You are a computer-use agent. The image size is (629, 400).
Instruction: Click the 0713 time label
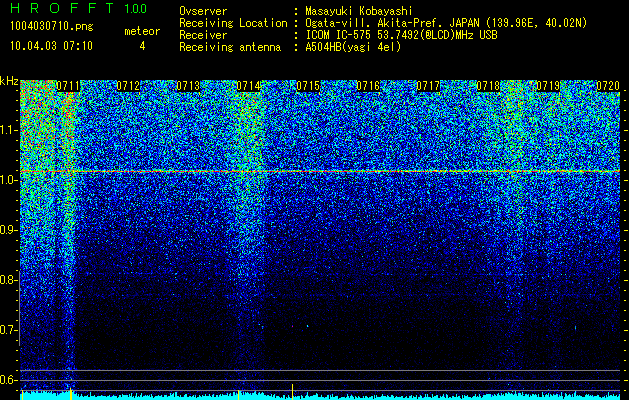click(188, 86)
